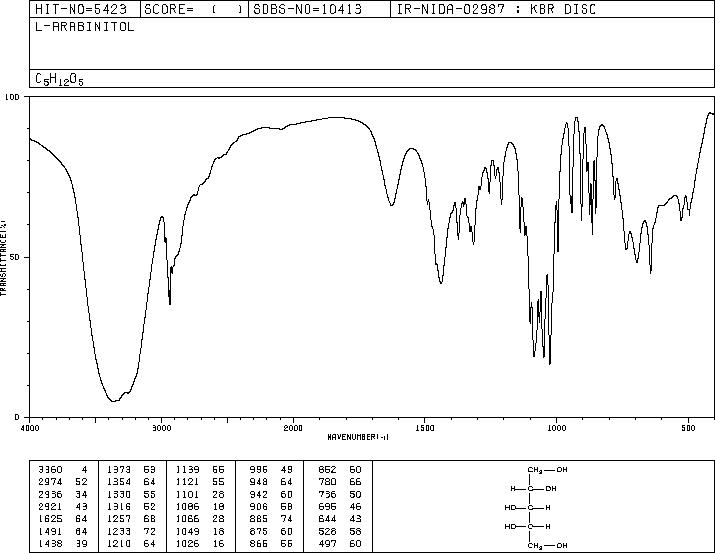Click the WAVENUMBER axis title
This screenshot has width=715, height=553.
358,437
